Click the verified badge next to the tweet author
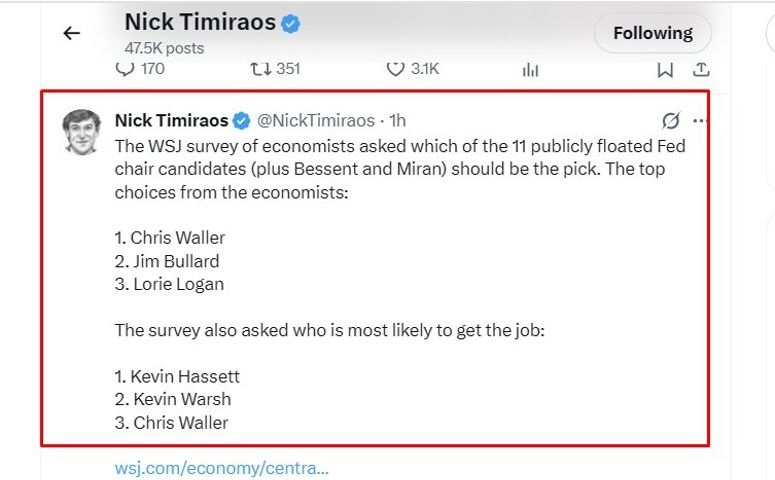775x480 pixels. pyautogui.click(x=242, y=121)
